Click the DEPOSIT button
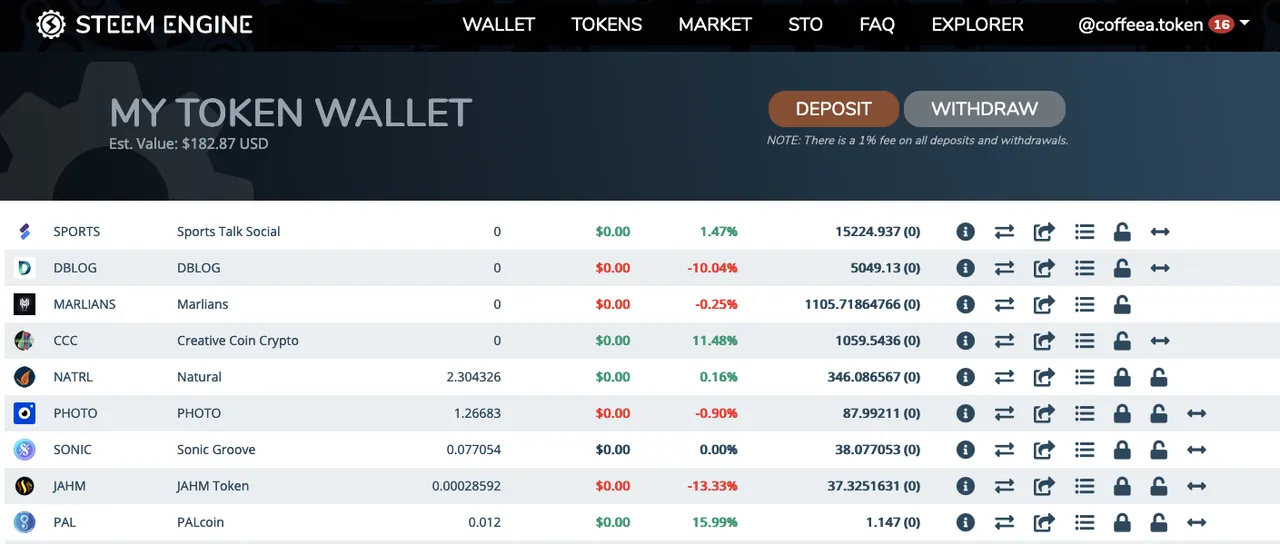The height and width of the screenshot is (544, 1280). tap(834, 109)
